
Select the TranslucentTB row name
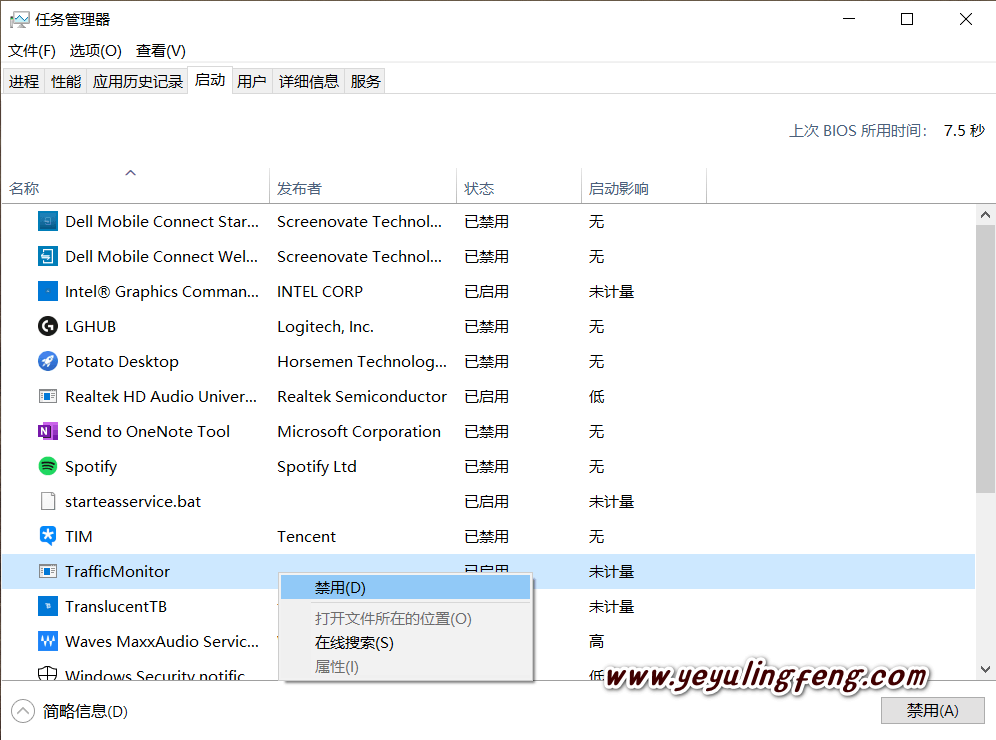point(116,606)
